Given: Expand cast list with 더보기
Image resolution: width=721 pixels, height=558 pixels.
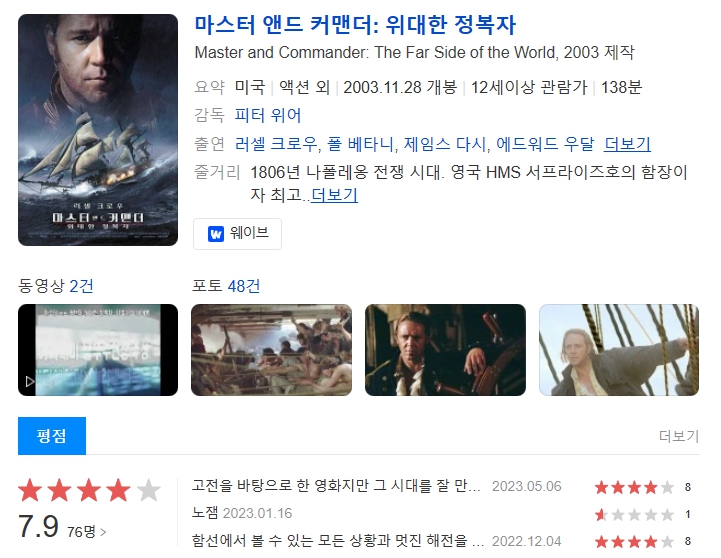Looking at the screenshot, I should pyautogui.click(x=627, y=144).
